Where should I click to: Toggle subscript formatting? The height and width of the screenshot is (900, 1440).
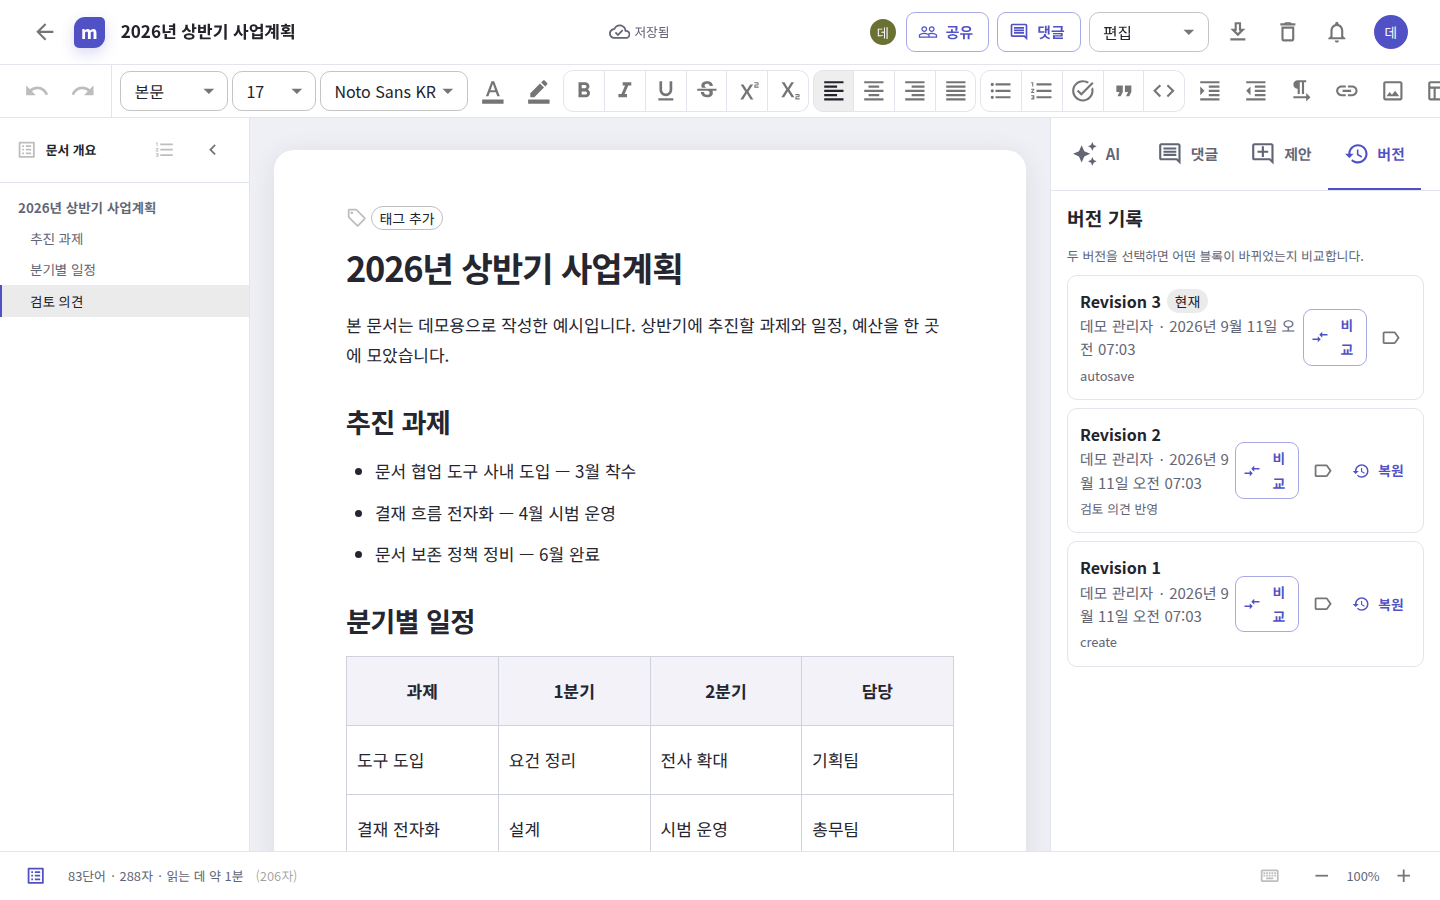coord(789,91)
